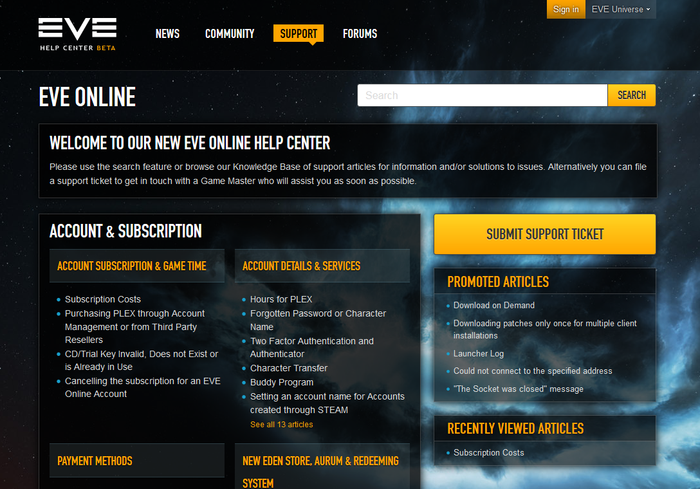700x489 pixels.
Task: Click the EVE Online page title
Action: click(x=87, y=97)
